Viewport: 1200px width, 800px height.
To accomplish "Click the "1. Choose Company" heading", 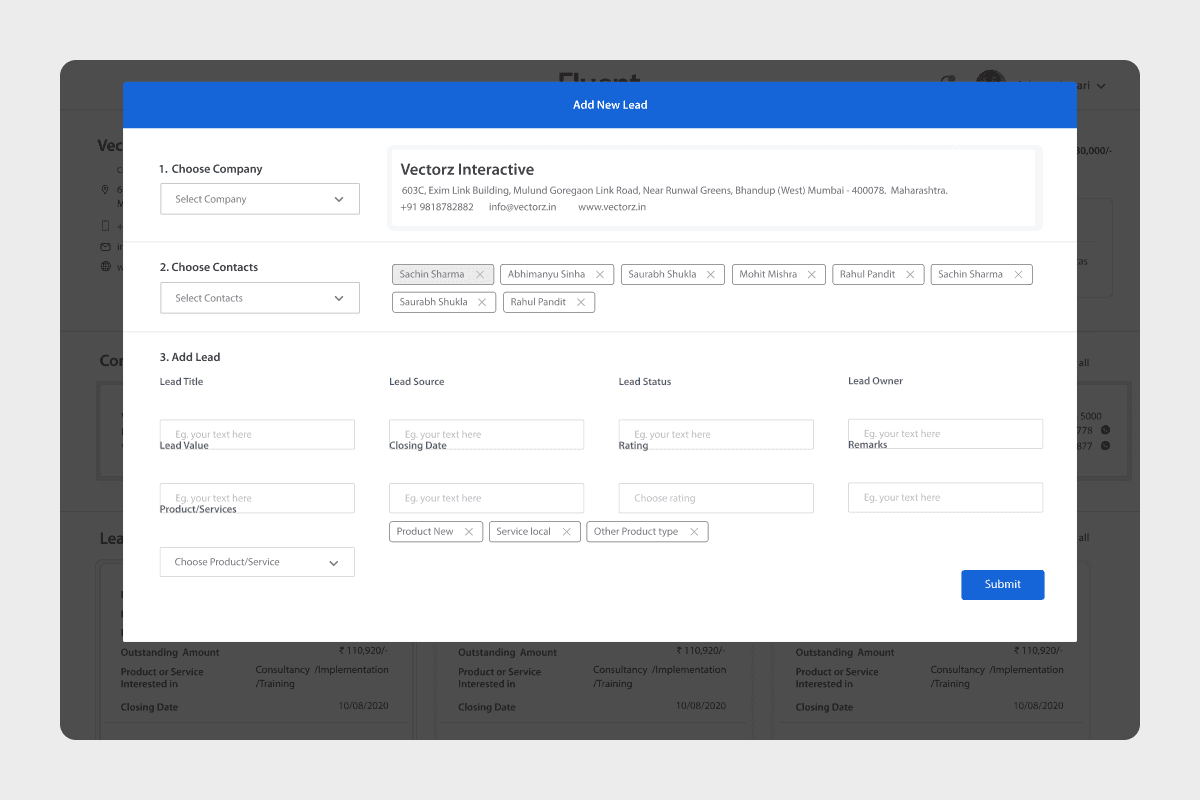I will coord(211,169).
